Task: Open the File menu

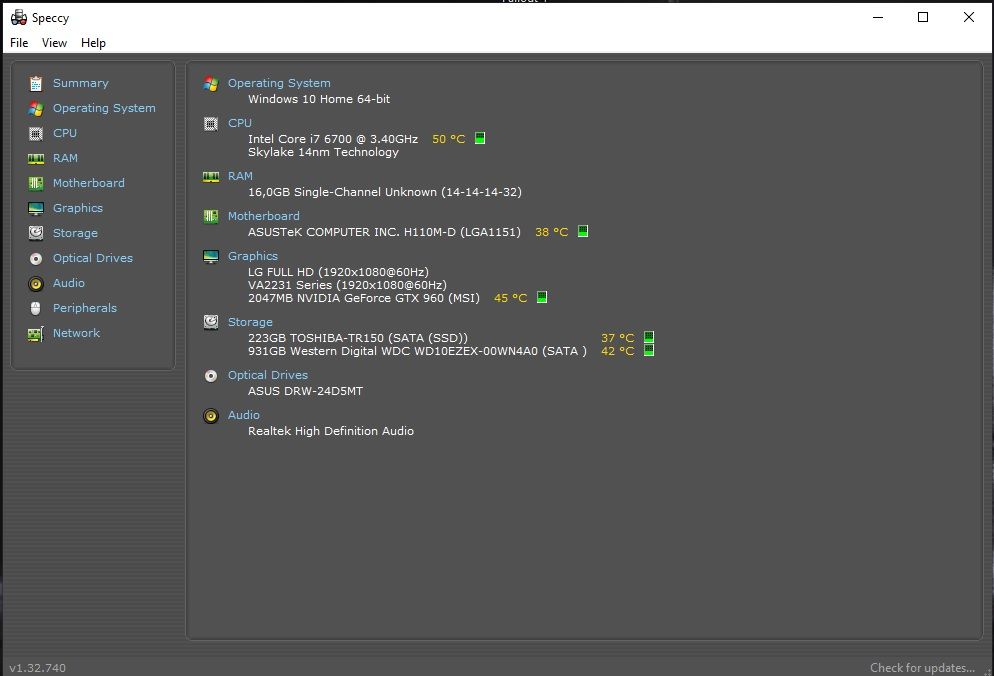Action: (x=19, y=42)
